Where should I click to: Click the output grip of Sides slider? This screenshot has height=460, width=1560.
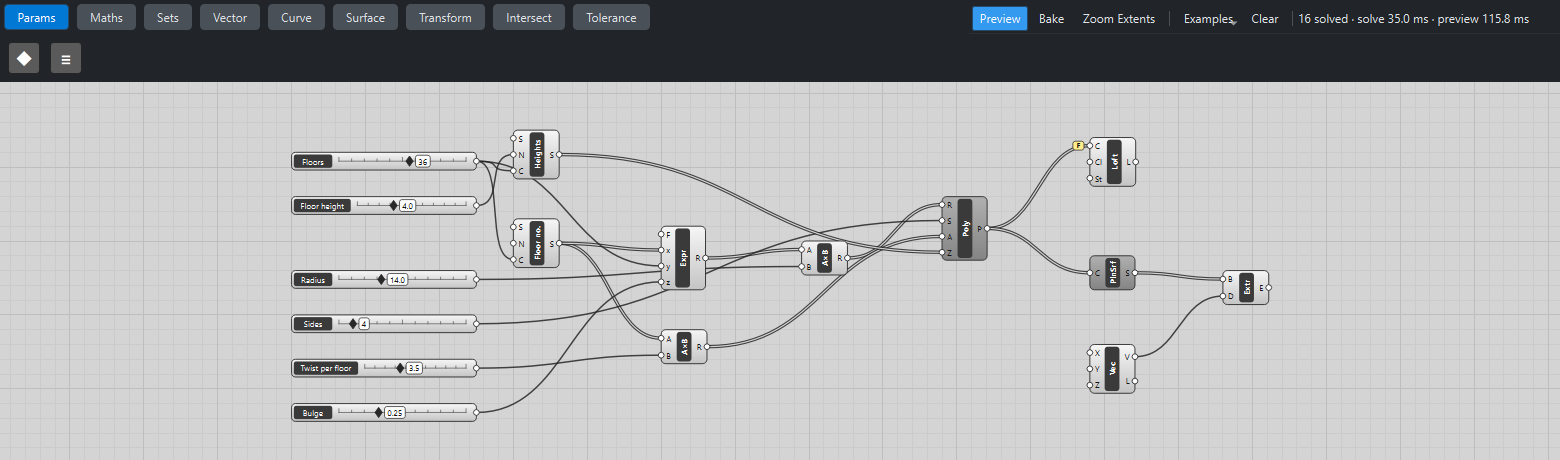(x=476, y=323)
